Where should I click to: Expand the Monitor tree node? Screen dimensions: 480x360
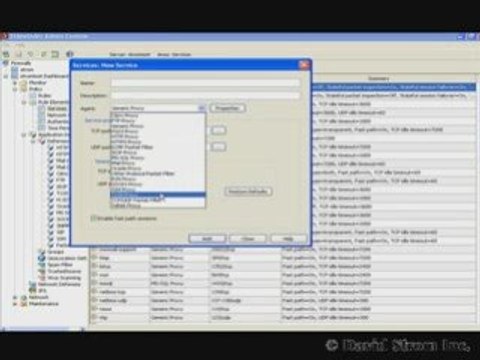(15, 82)
